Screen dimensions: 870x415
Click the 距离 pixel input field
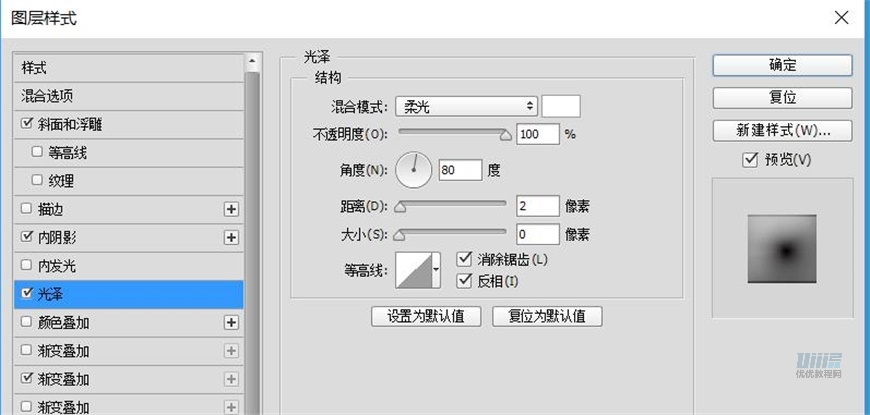[x=537, y=206]
